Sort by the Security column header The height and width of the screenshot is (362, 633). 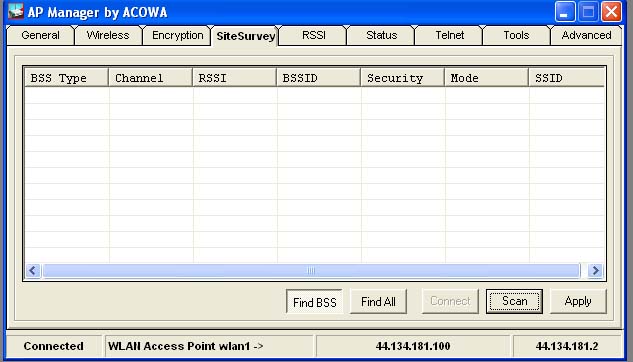(402, 77)
